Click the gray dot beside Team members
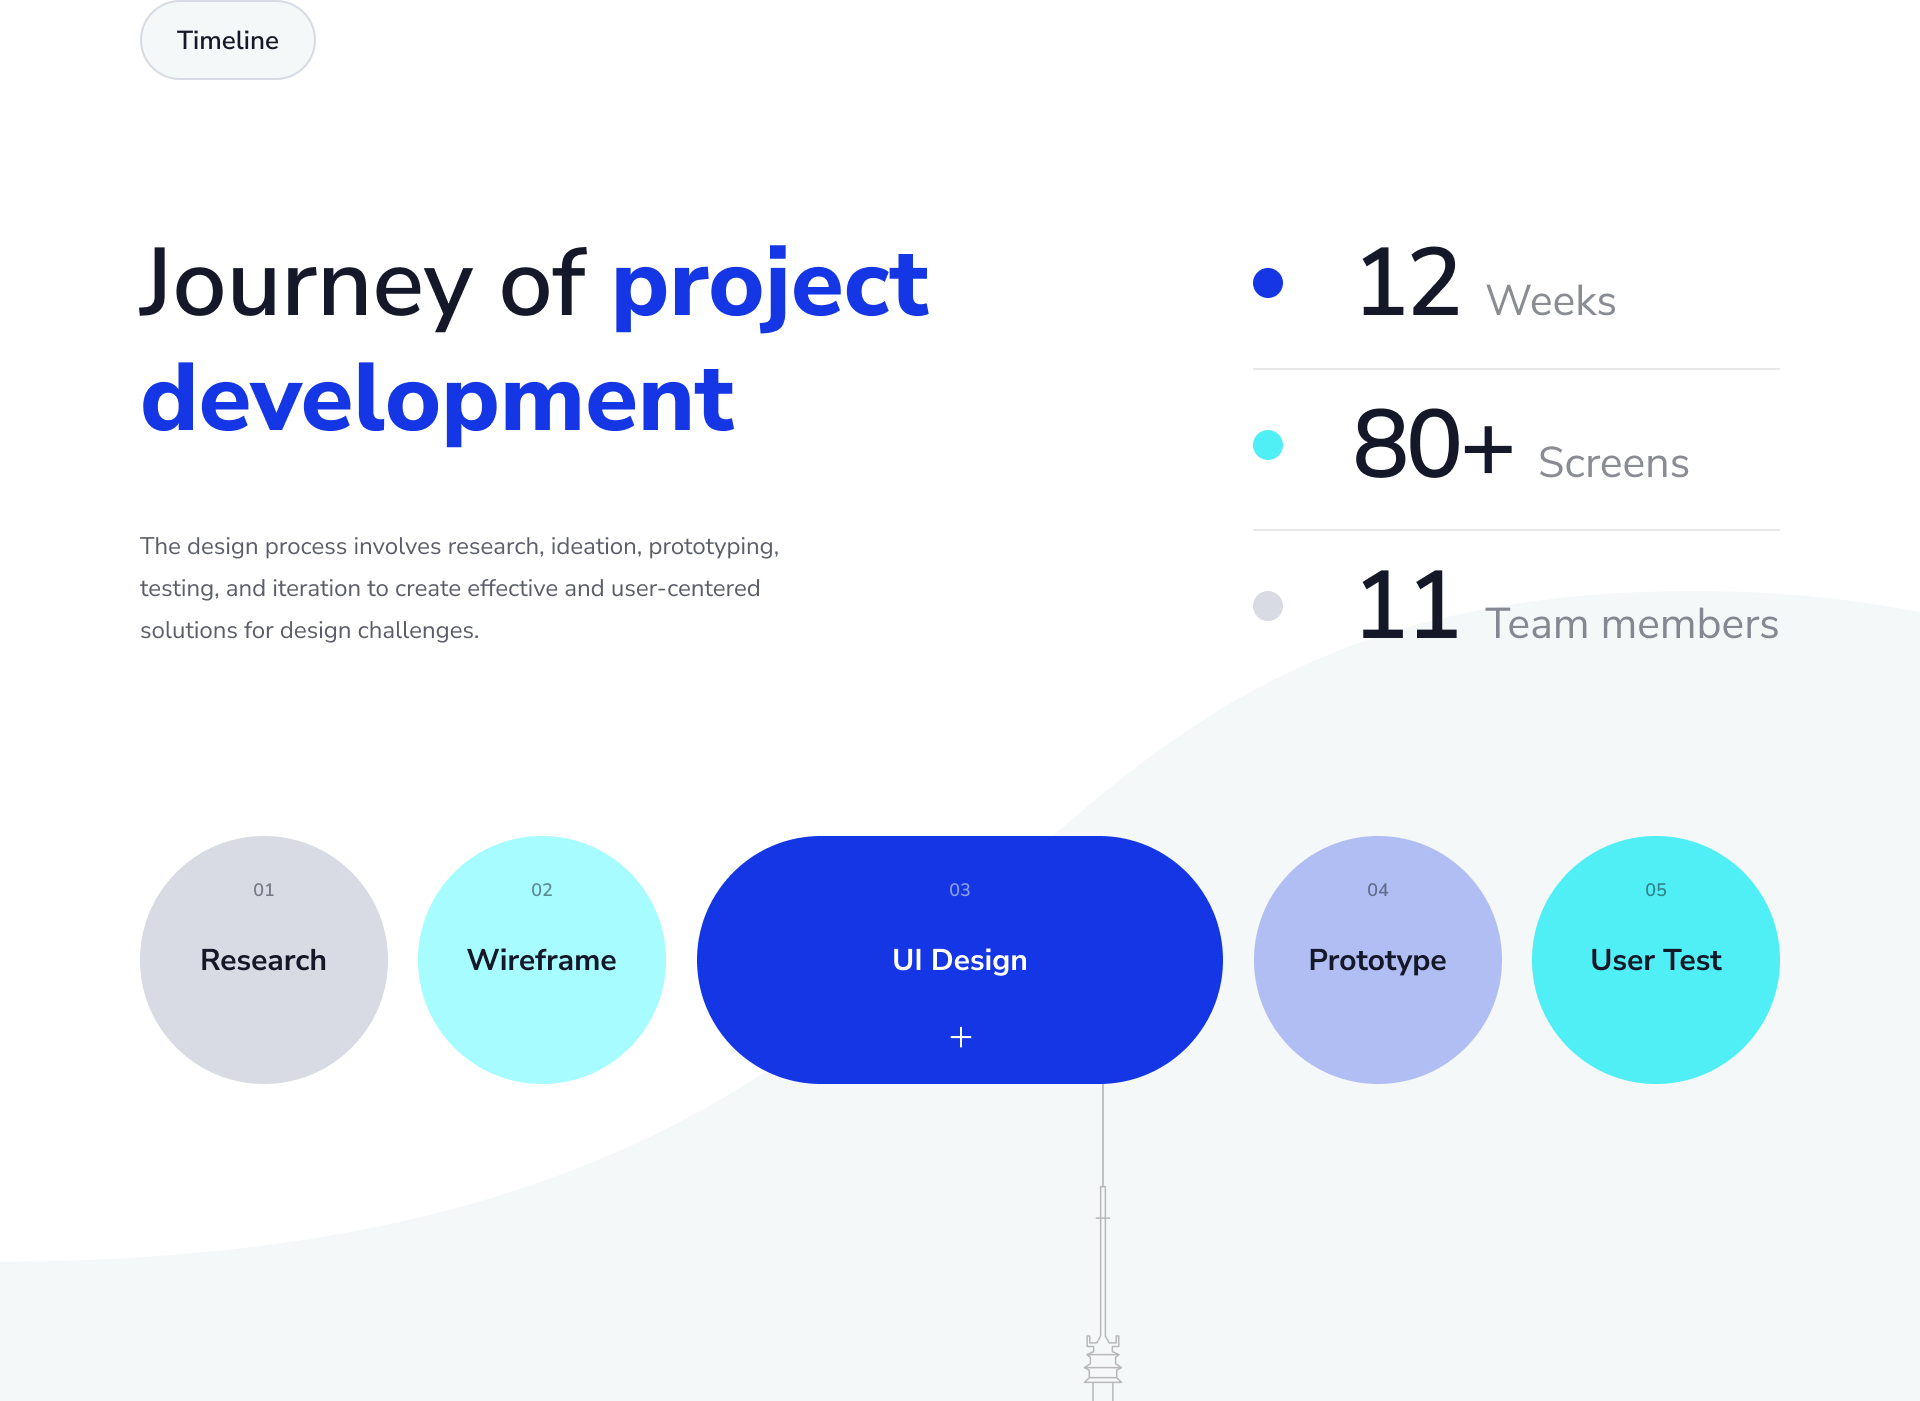Screen dimensions: 1920x1401 click(1268, 606)
